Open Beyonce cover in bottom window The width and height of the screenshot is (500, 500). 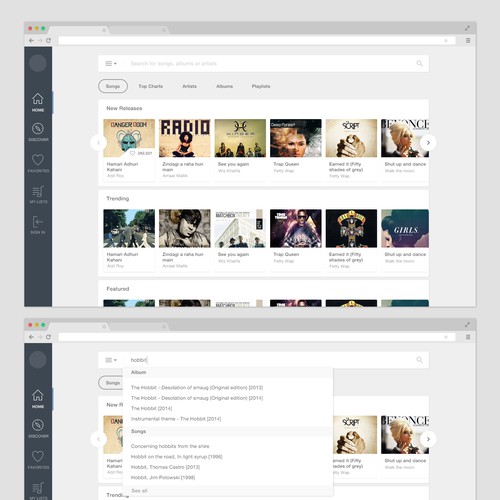coord(405,435)
